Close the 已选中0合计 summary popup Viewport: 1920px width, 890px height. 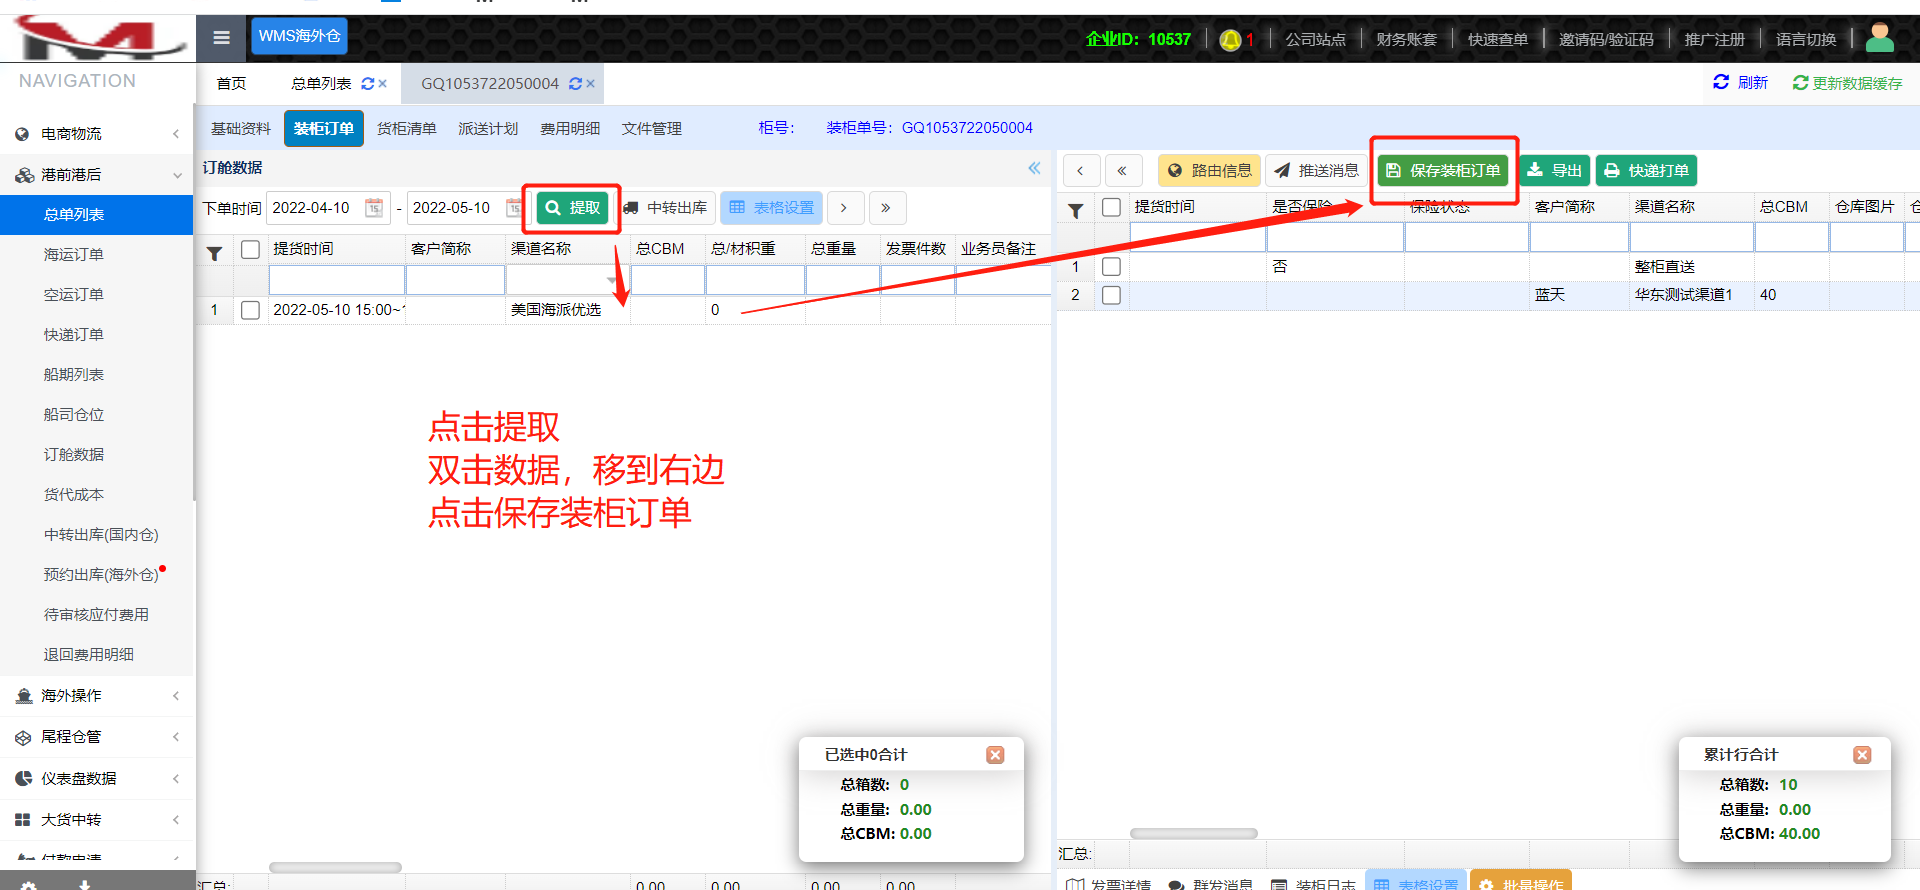click(994, 755)
